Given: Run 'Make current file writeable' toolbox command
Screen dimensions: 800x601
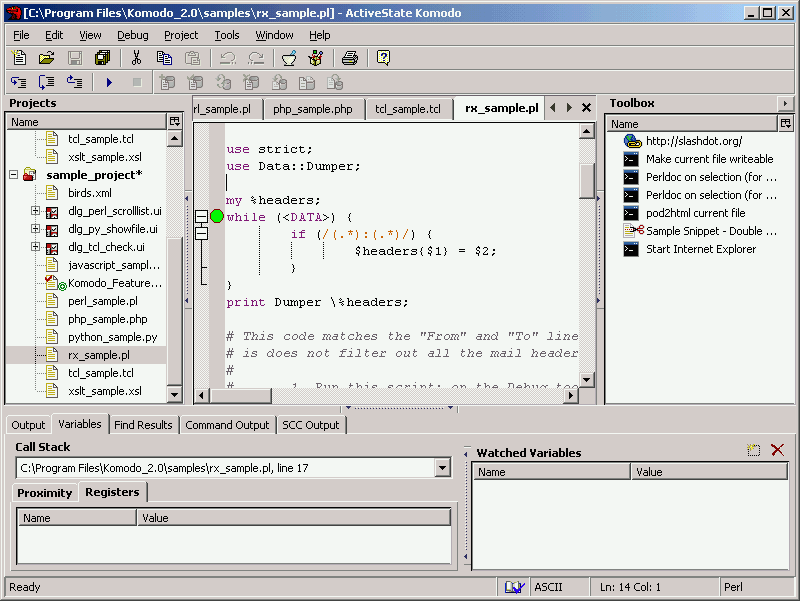Looking at the screenshot, I should (709, 159).
